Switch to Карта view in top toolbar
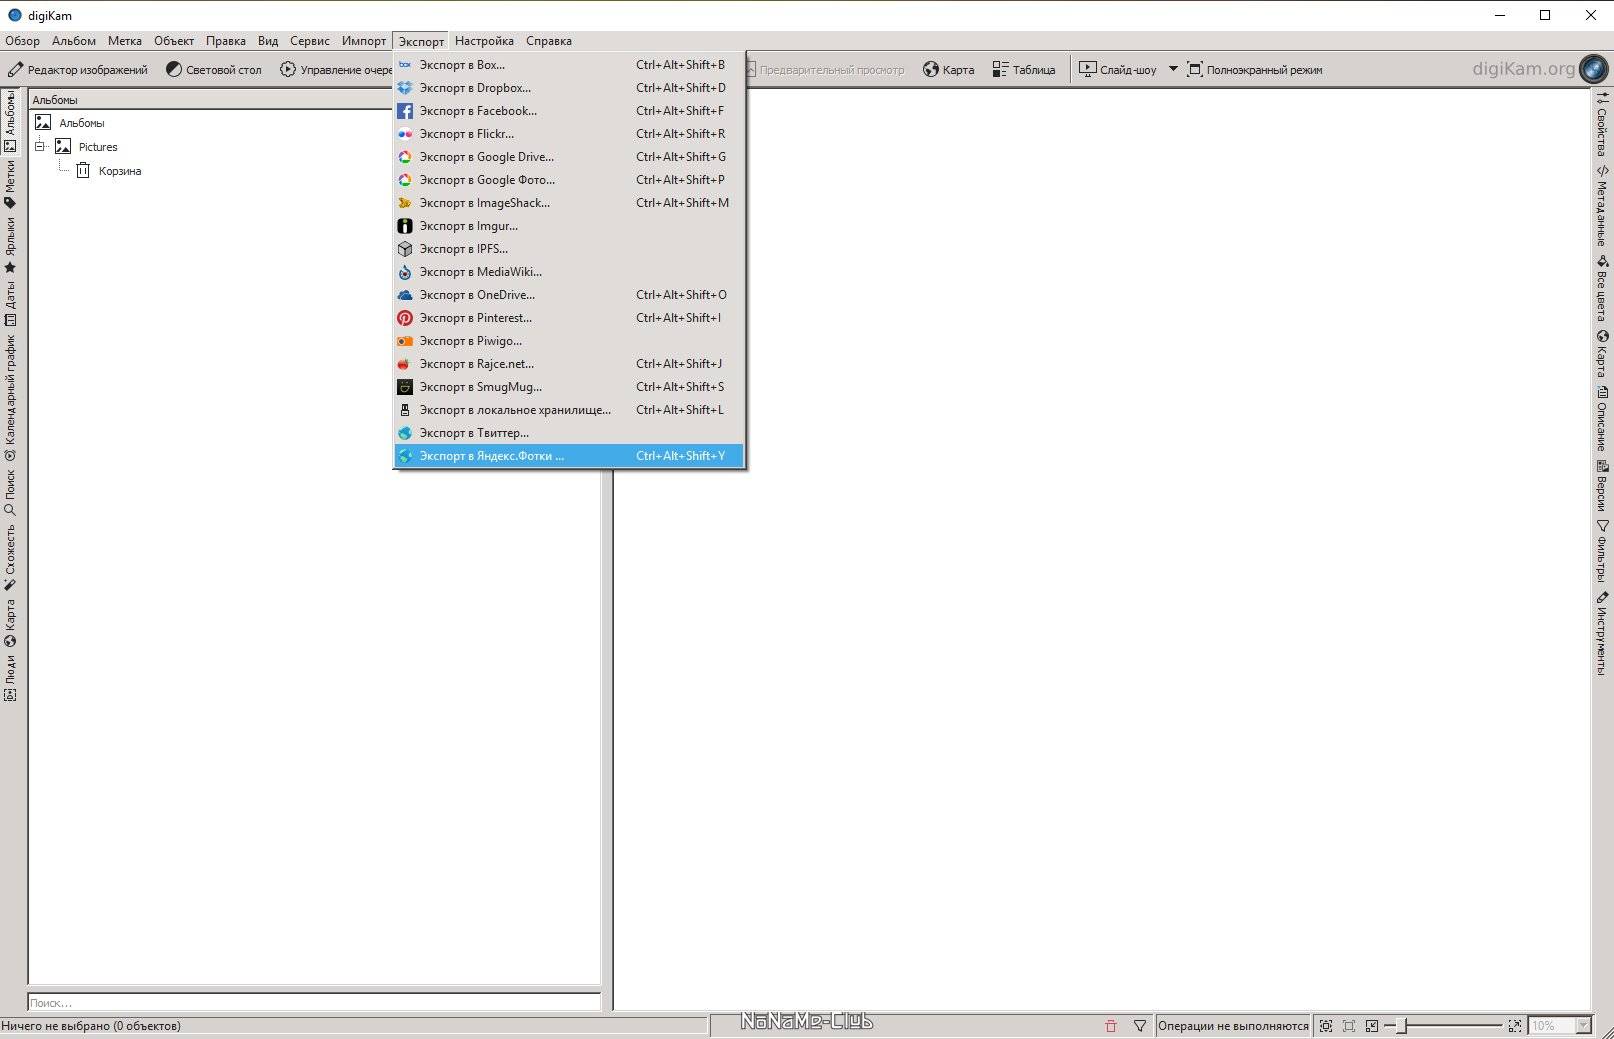 [948, 70]
